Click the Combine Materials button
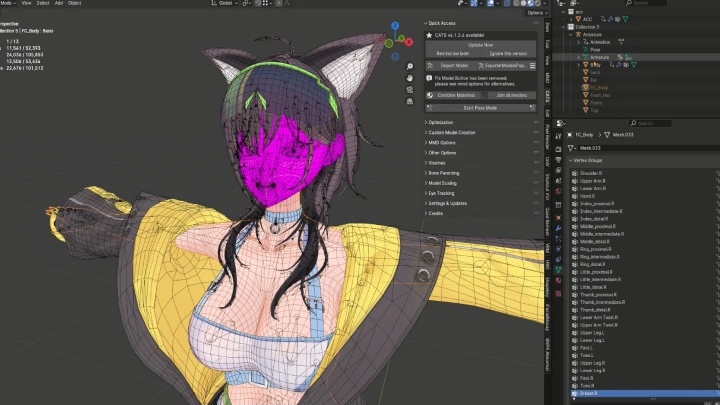Viewport: 720px width, 405px height. point(452,95)
